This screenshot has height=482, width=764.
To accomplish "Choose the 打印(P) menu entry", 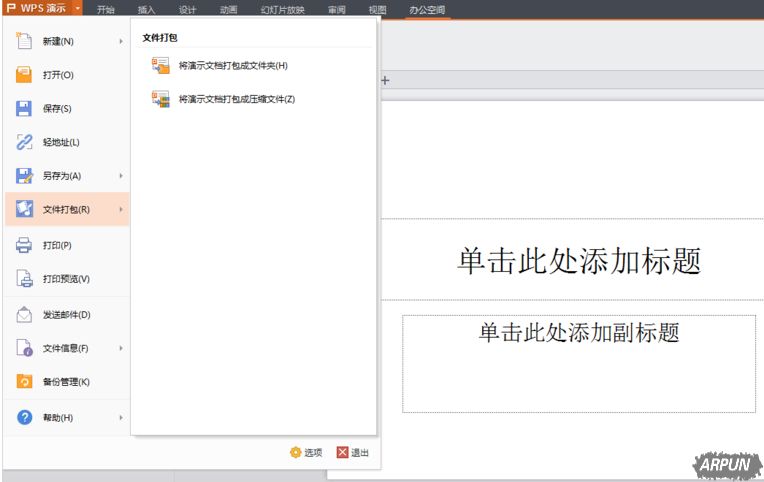I will coord(67,245).
